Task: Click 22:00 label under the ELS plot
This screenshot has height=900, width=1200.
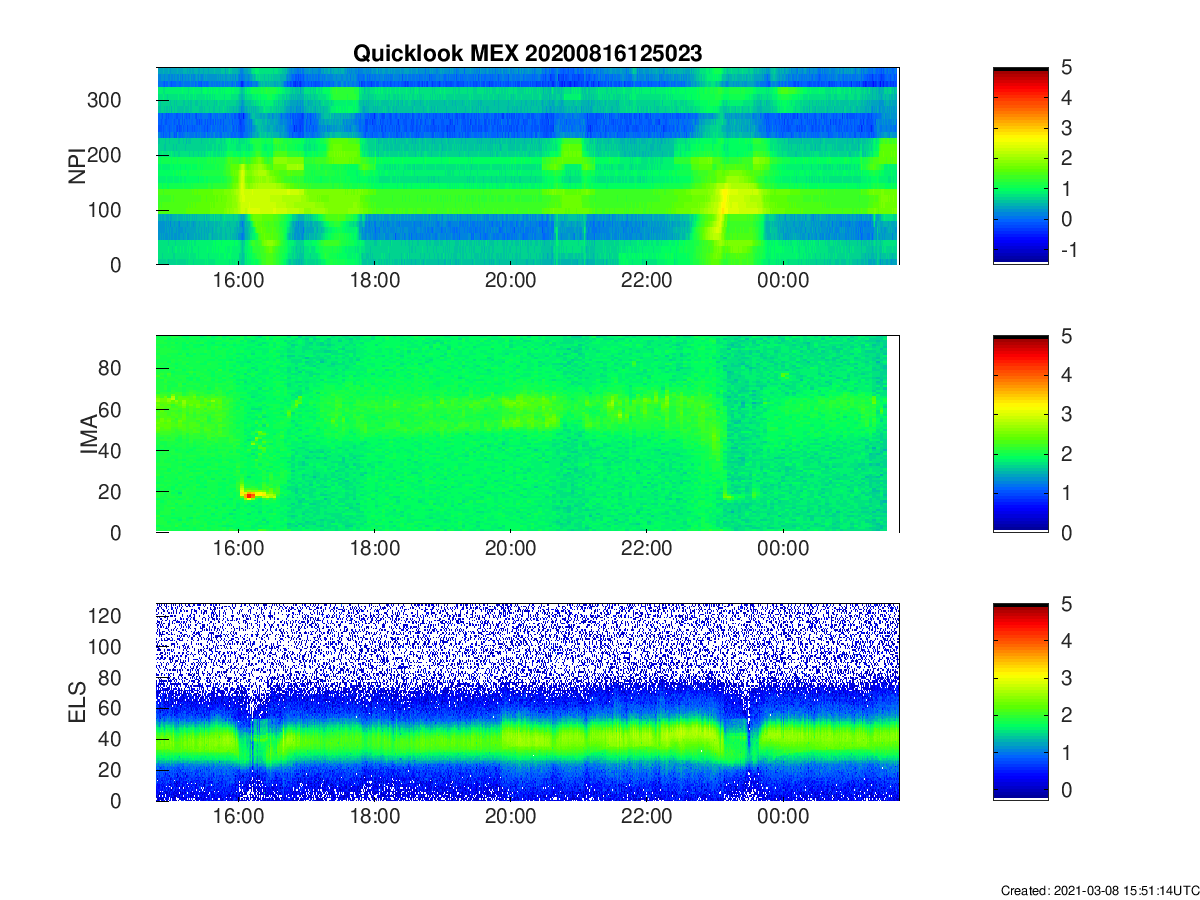Action: coord(647,817)
